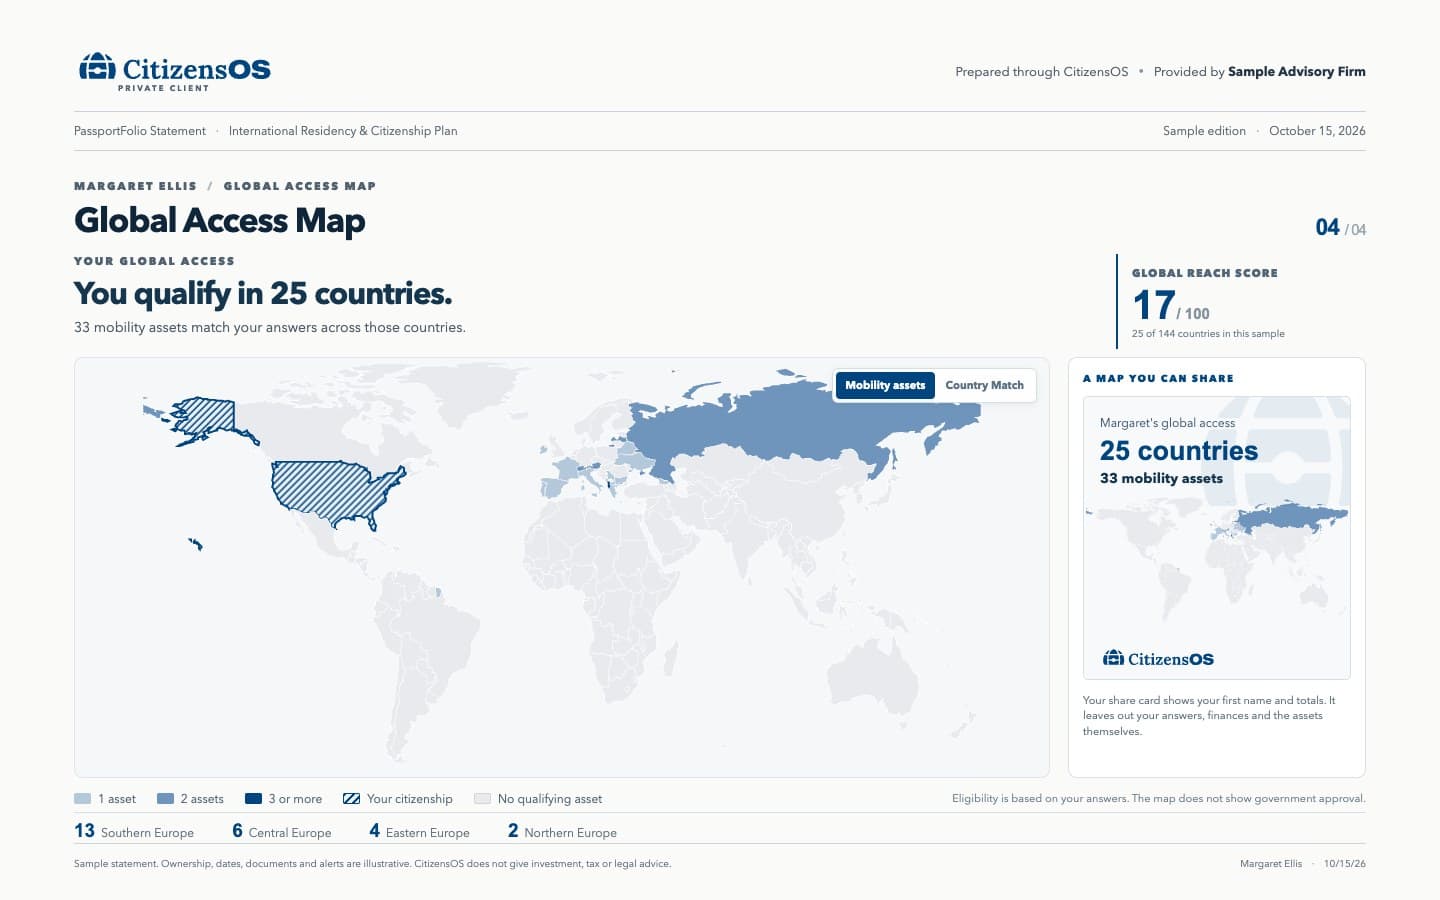Click the CitizensOS logo in the header
Screen dimensions: 1440x900
(175, 72)
